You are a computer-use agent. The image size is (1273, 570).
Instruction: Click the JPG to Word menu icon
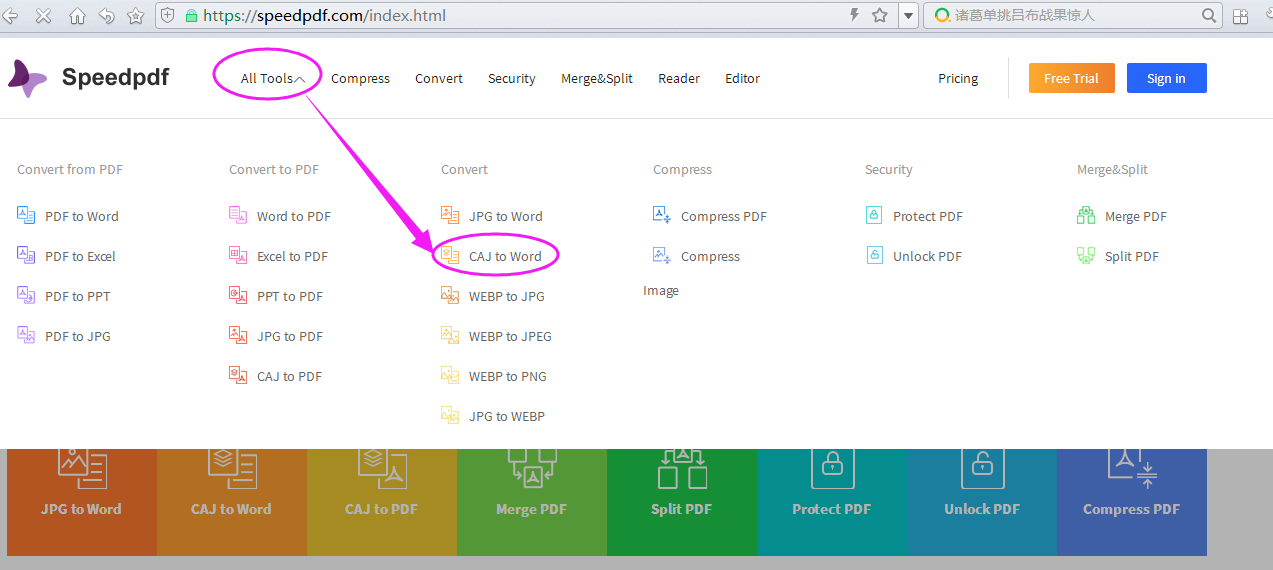[450, 215]
